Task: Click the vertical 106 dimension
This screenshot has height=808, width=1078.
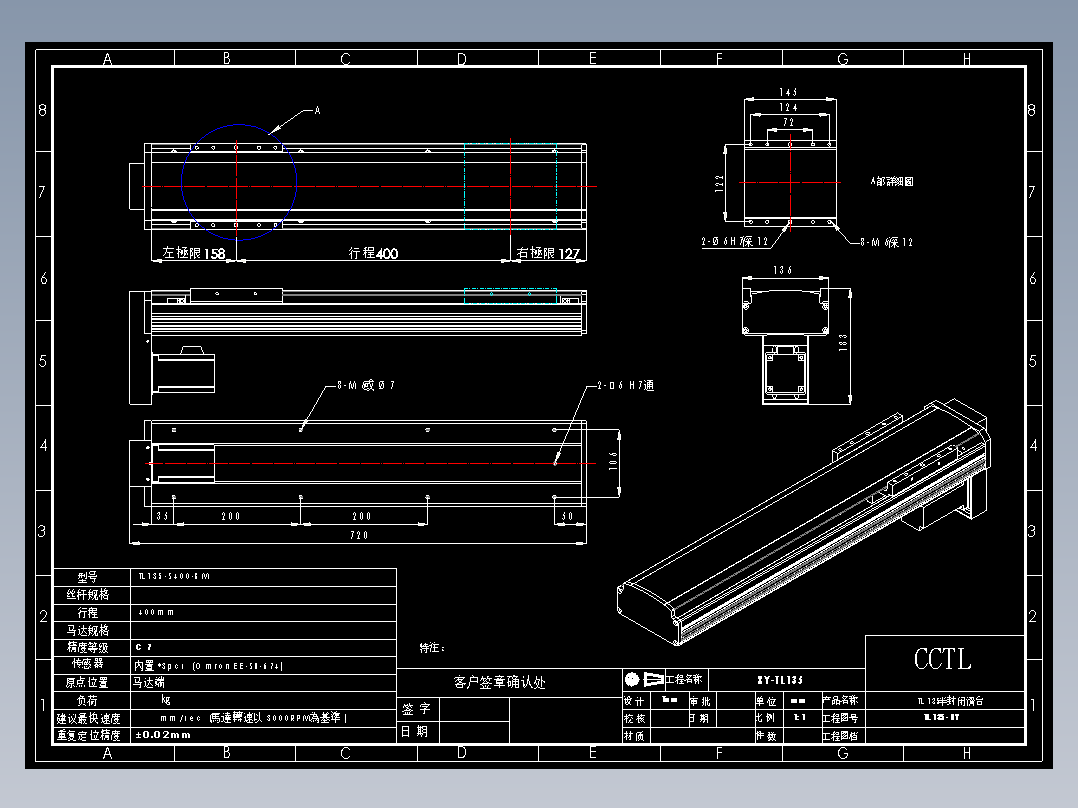Action: [x=613, y=460]
